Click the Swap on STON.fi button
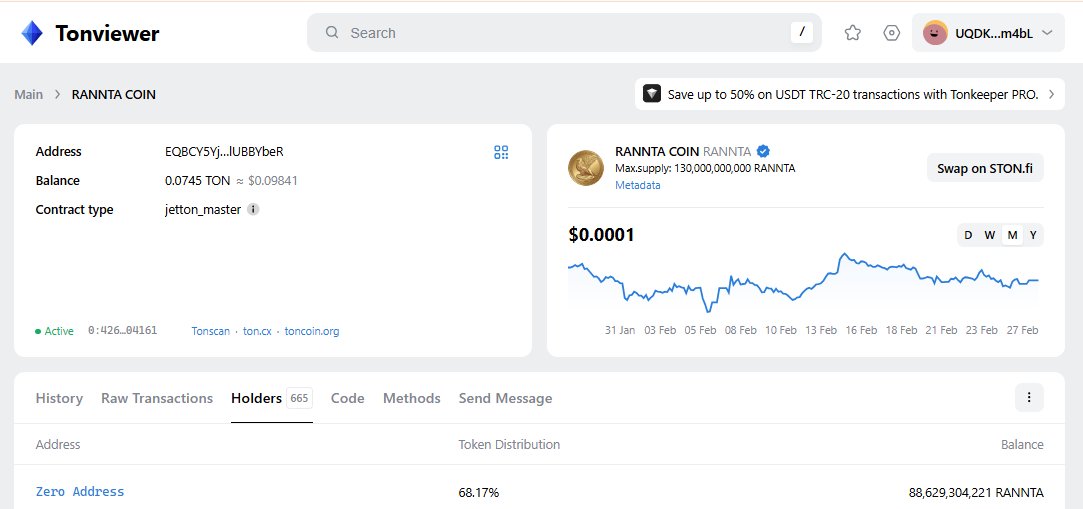Viewport: 1083px width, 509px height. click(x=985, y=168)
